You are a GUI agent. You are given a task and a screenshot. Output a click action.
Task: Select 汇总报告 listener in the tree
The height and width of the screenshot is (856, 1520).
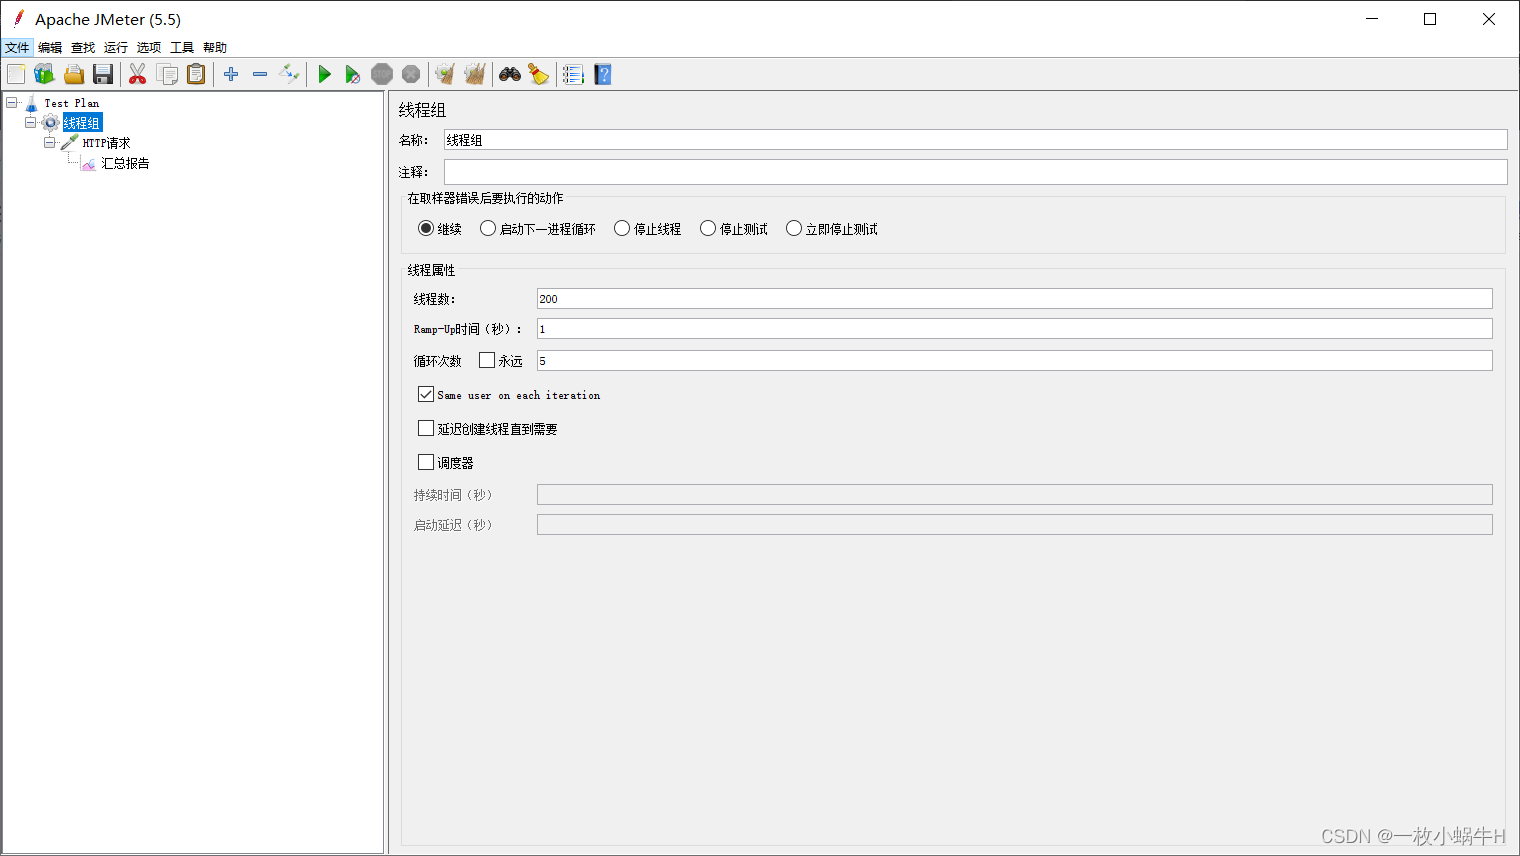pyautogui.click(x=125, y=163)
